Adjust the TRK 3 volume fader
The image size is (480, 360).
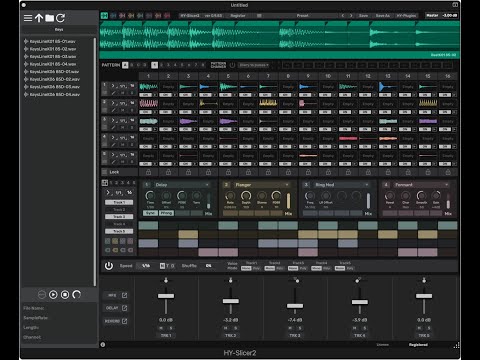[295, 306]
